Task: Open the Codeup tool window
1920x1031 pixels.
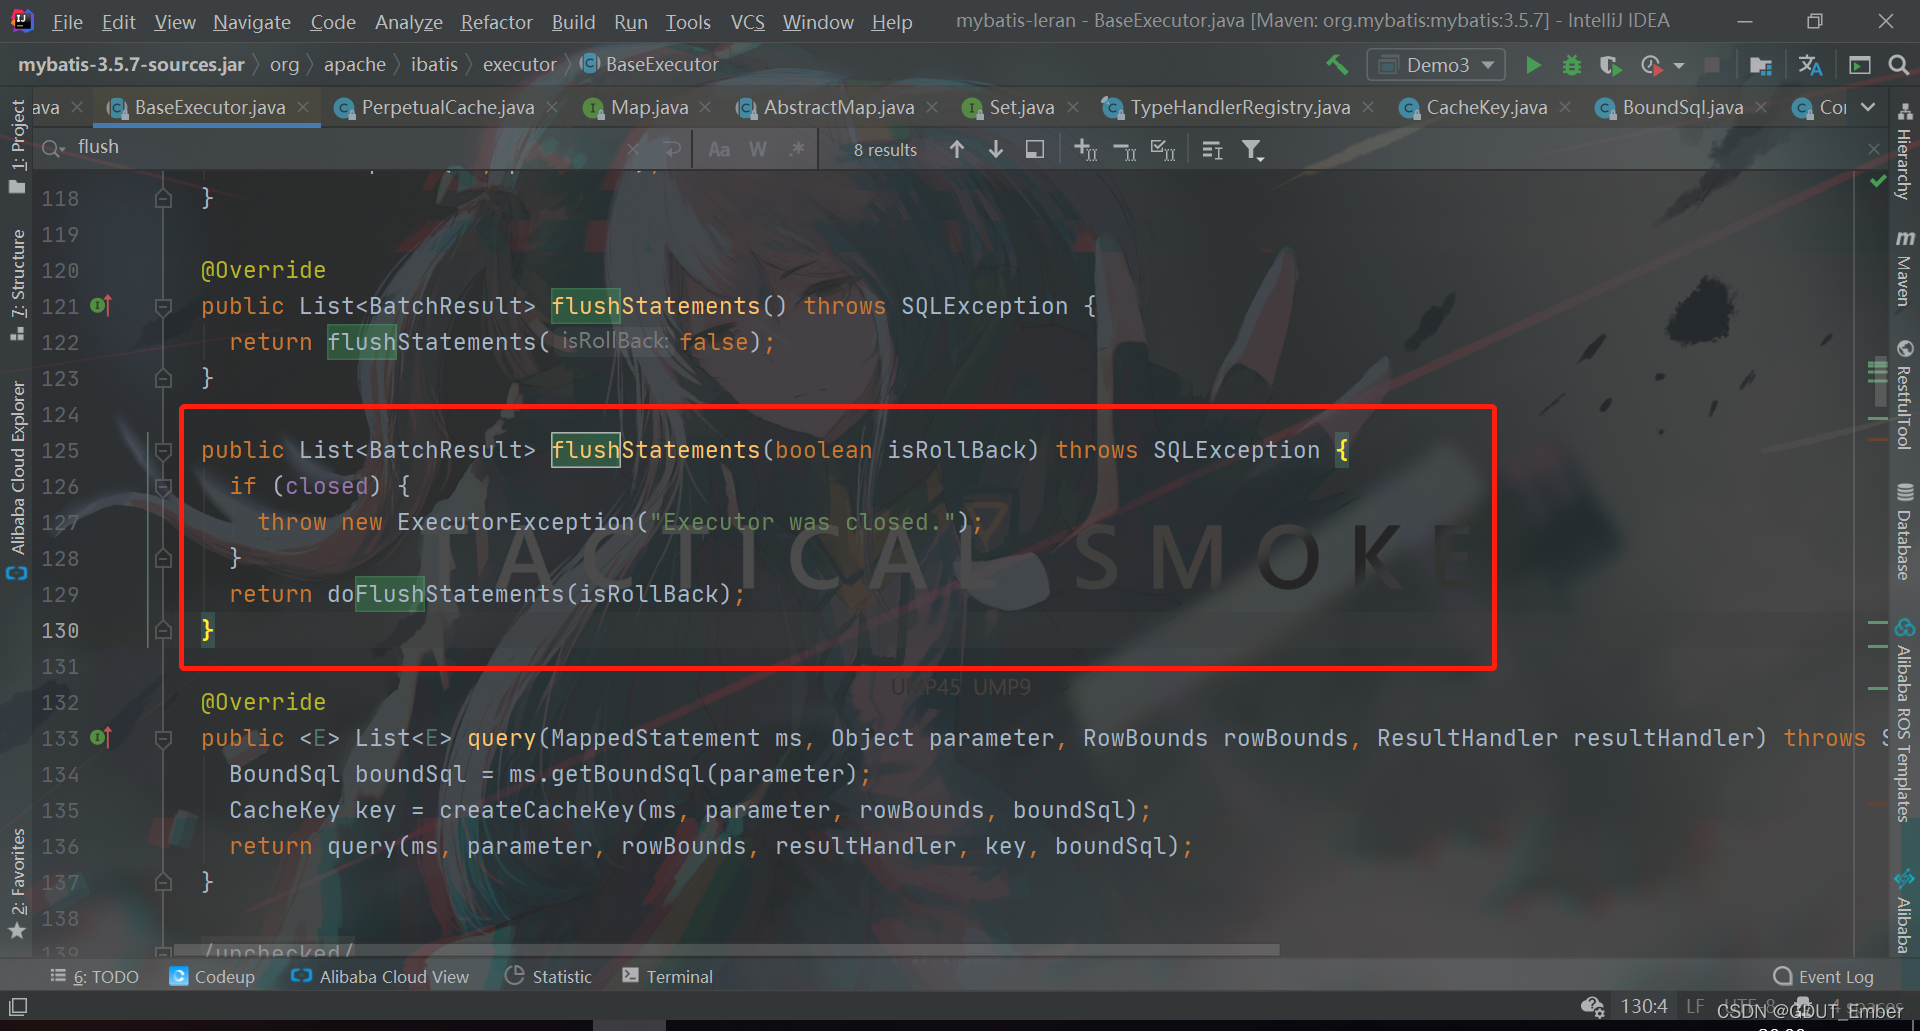Action: click(212, 976)
